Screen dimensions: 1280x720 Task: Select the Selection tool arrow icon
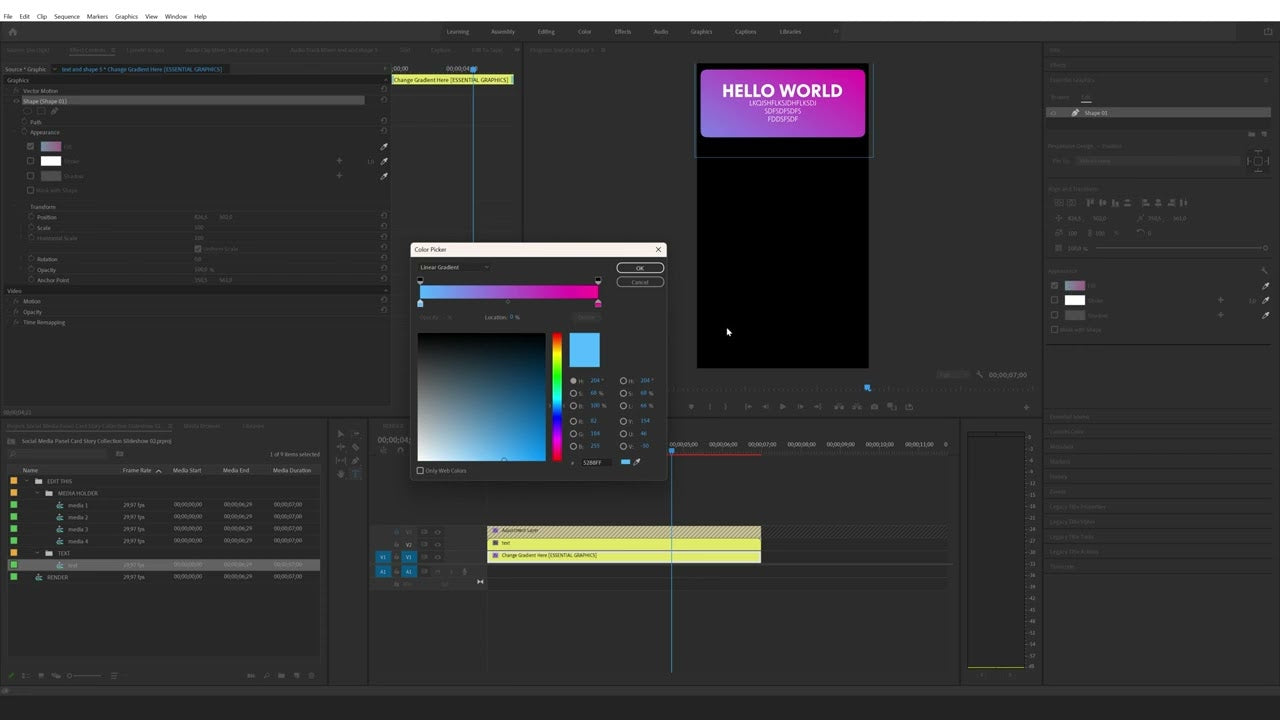(x=340, y=434)
